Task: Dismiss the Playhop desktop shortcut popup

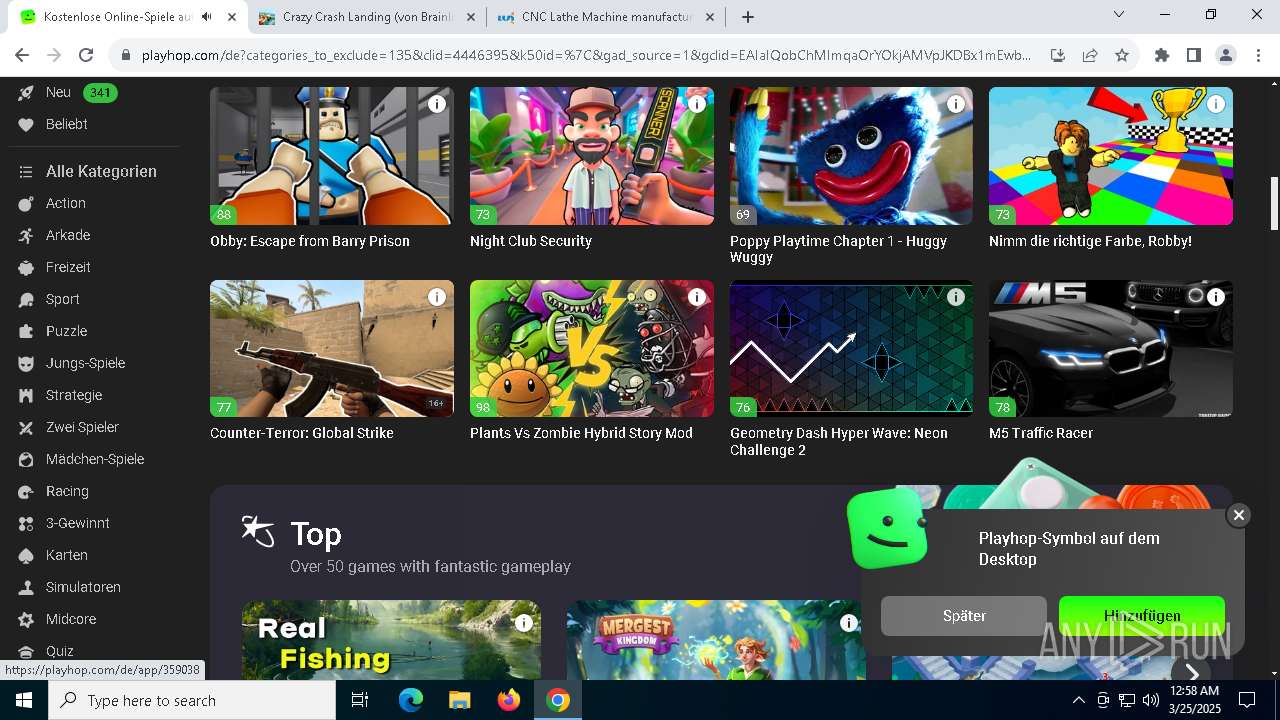Action: coord(1239,515)
